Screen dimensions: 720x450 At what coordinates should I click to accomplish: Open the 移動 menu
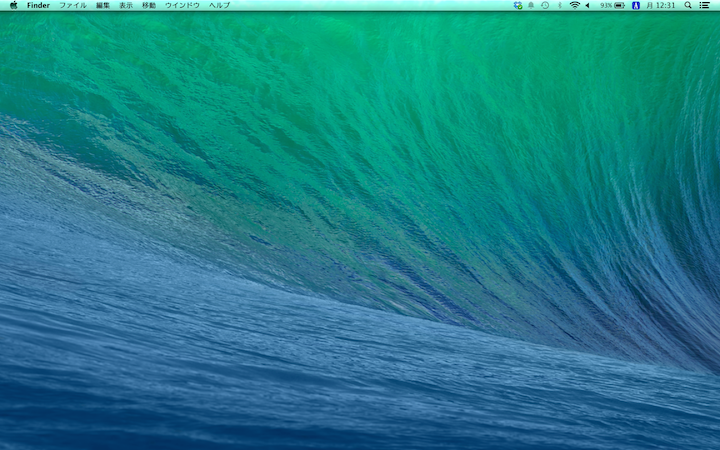click(149, 5)
